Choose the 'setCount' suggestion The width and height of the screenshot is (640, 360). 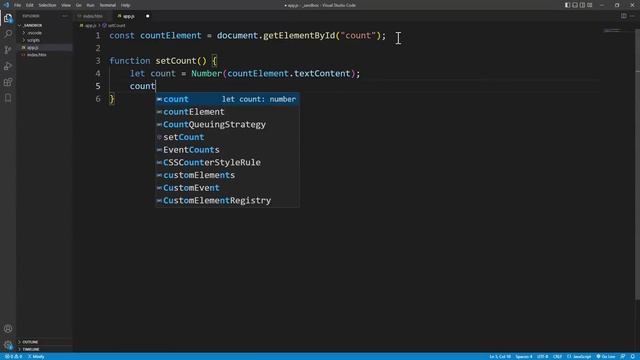click(227, 137)
